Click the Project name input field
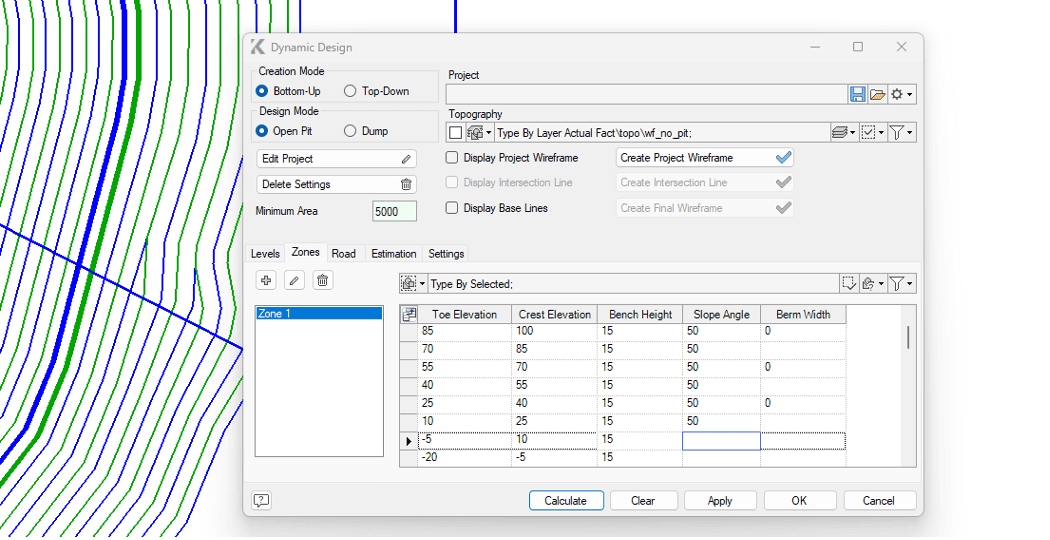The width and height of the screenshot is (1050, 540). (647, 94)
